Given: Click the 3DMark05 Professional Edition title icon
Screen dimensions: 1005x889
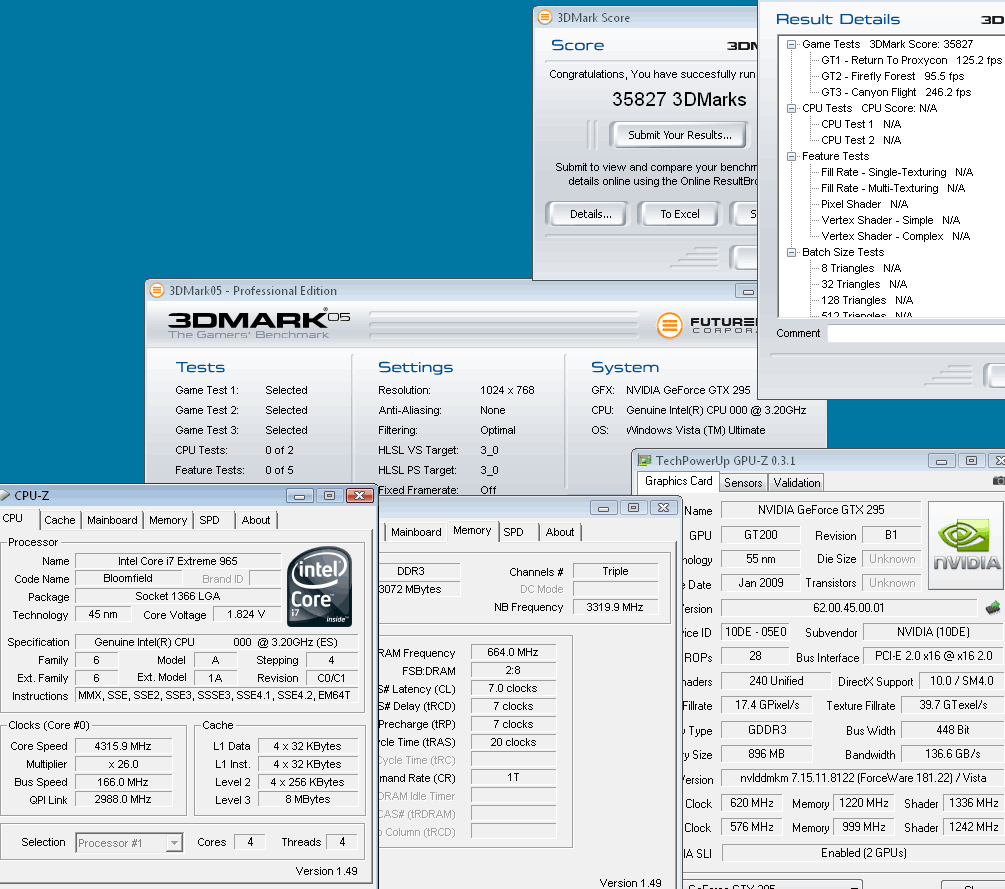Looking at the screenshot, I should point(157,290).
